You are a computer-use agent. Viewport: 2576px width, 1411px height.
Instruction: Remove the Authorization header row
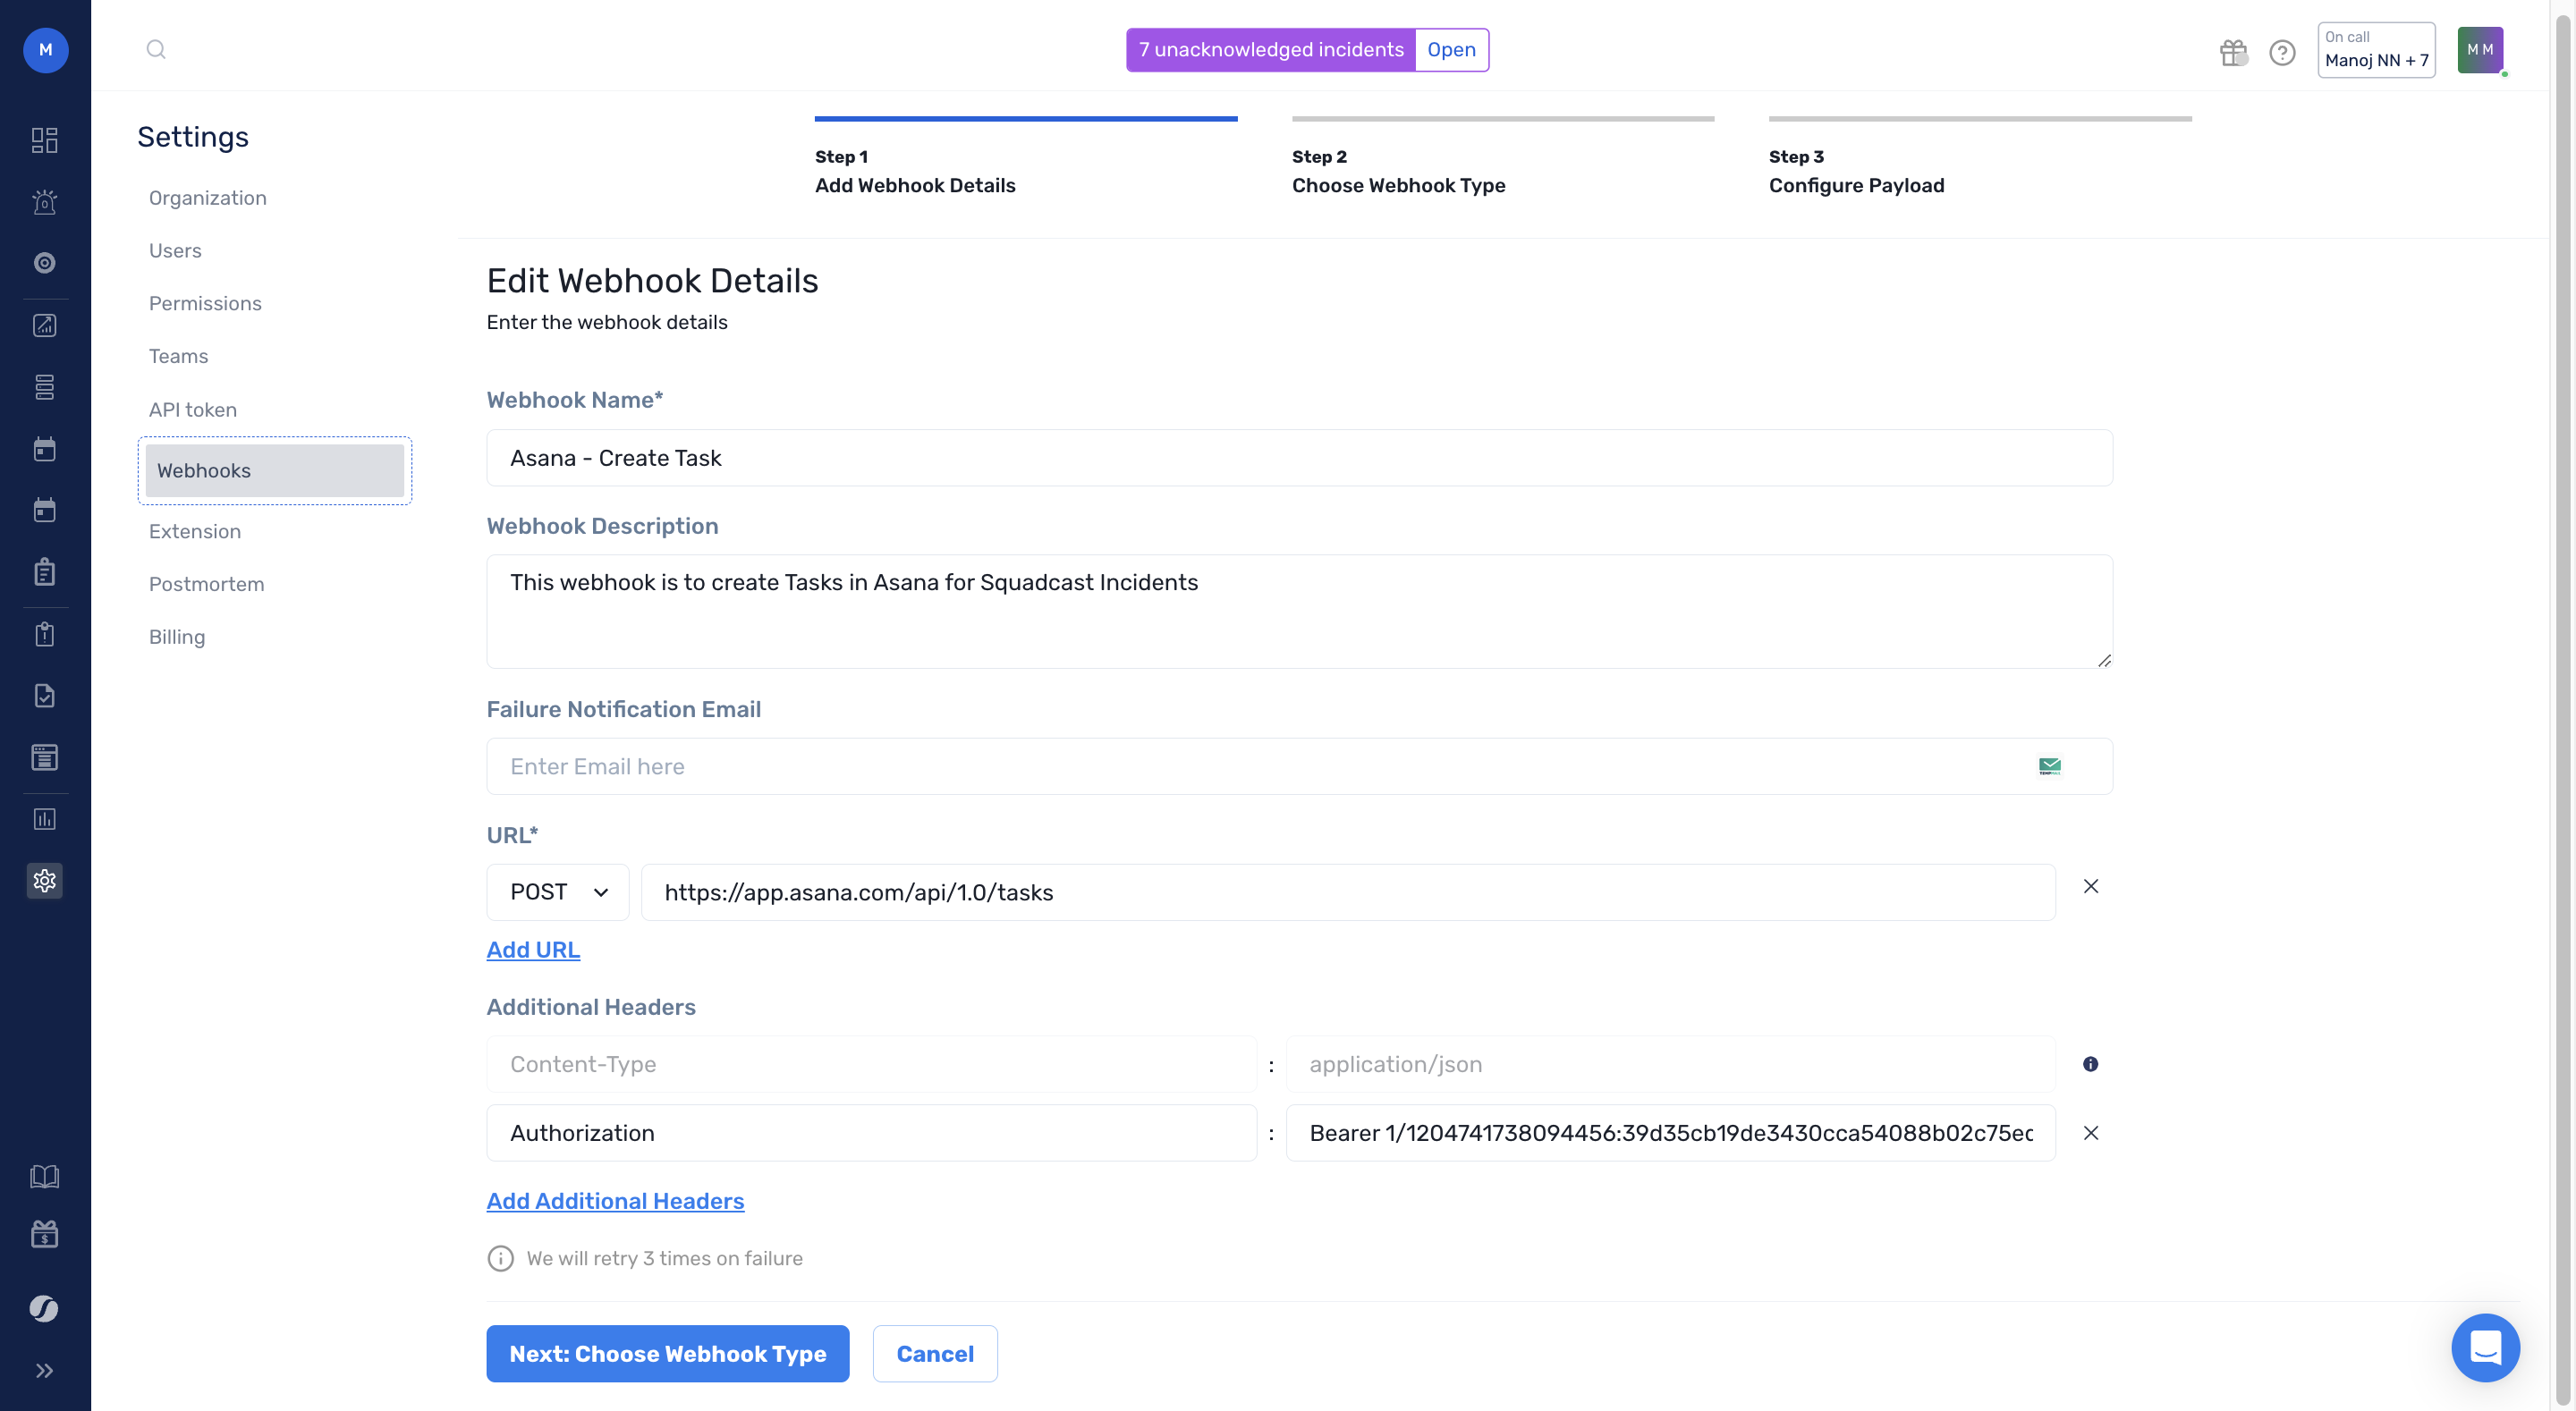tap(2090, 1133)
